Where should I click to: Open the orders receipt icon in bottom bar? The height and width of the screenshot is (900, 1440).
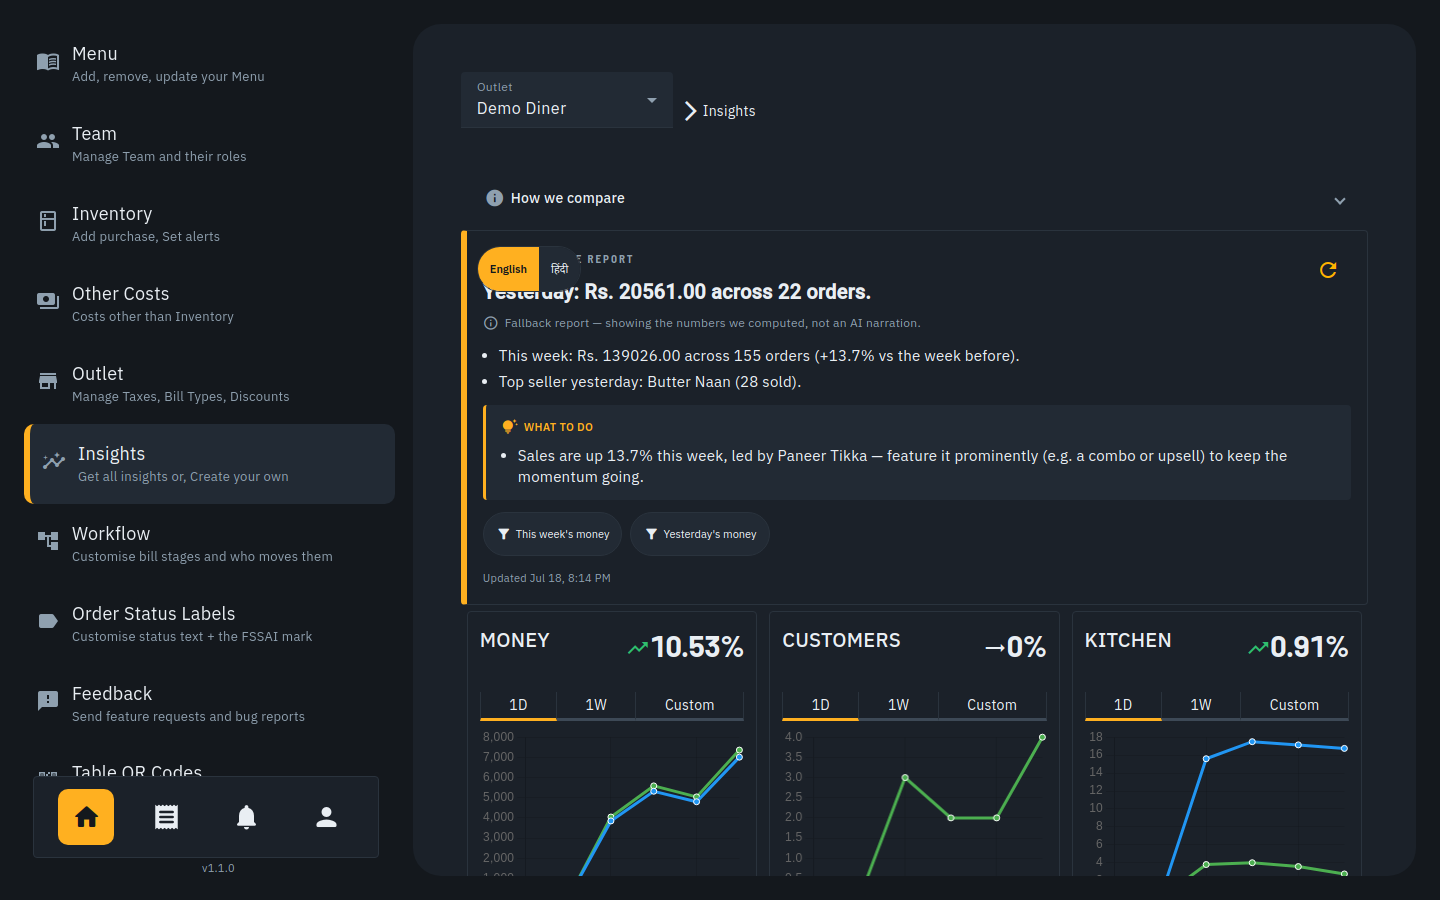166,817
